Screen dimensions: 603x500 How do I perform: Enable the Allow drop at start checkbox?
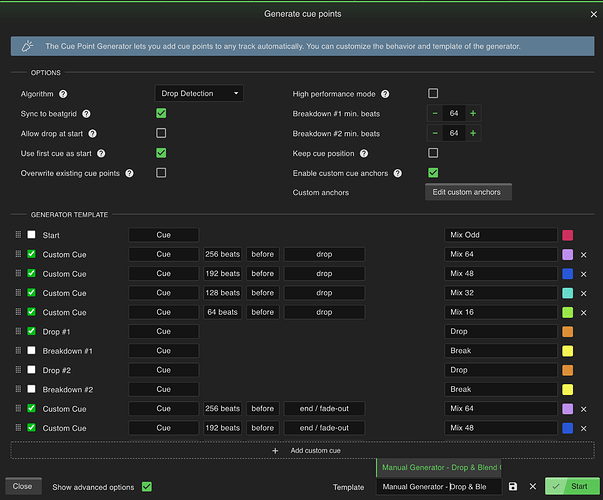click(161, 133)
